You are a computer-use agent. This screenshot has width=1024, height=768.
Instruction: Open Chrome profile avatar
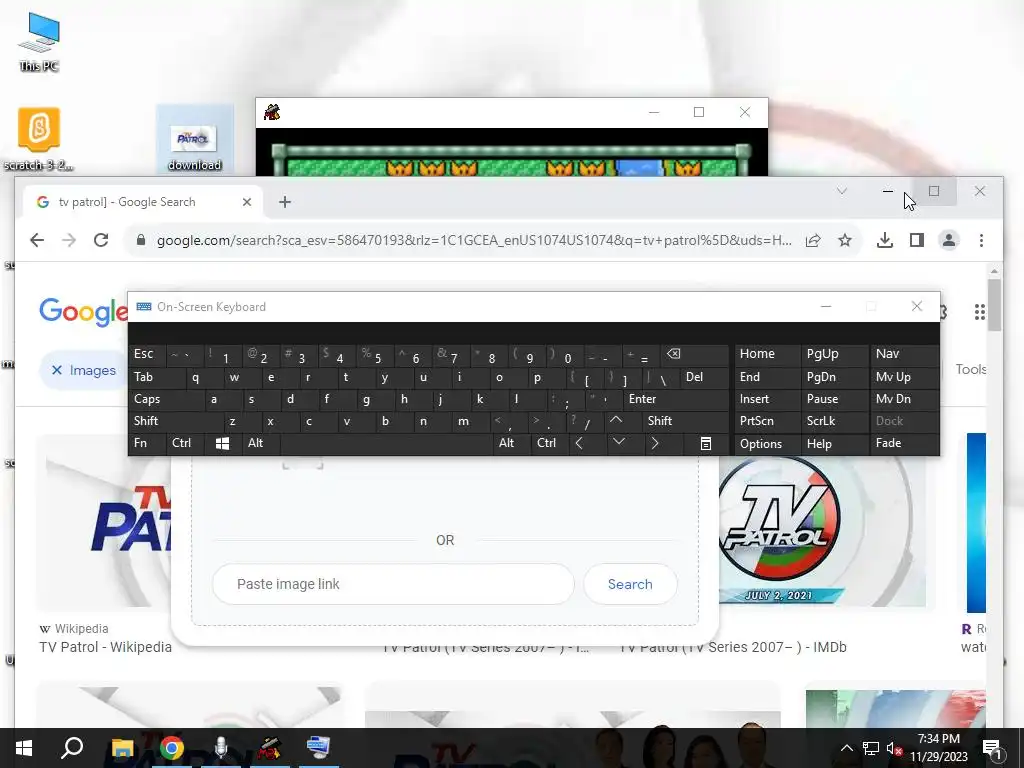click(x=949, y=240)
